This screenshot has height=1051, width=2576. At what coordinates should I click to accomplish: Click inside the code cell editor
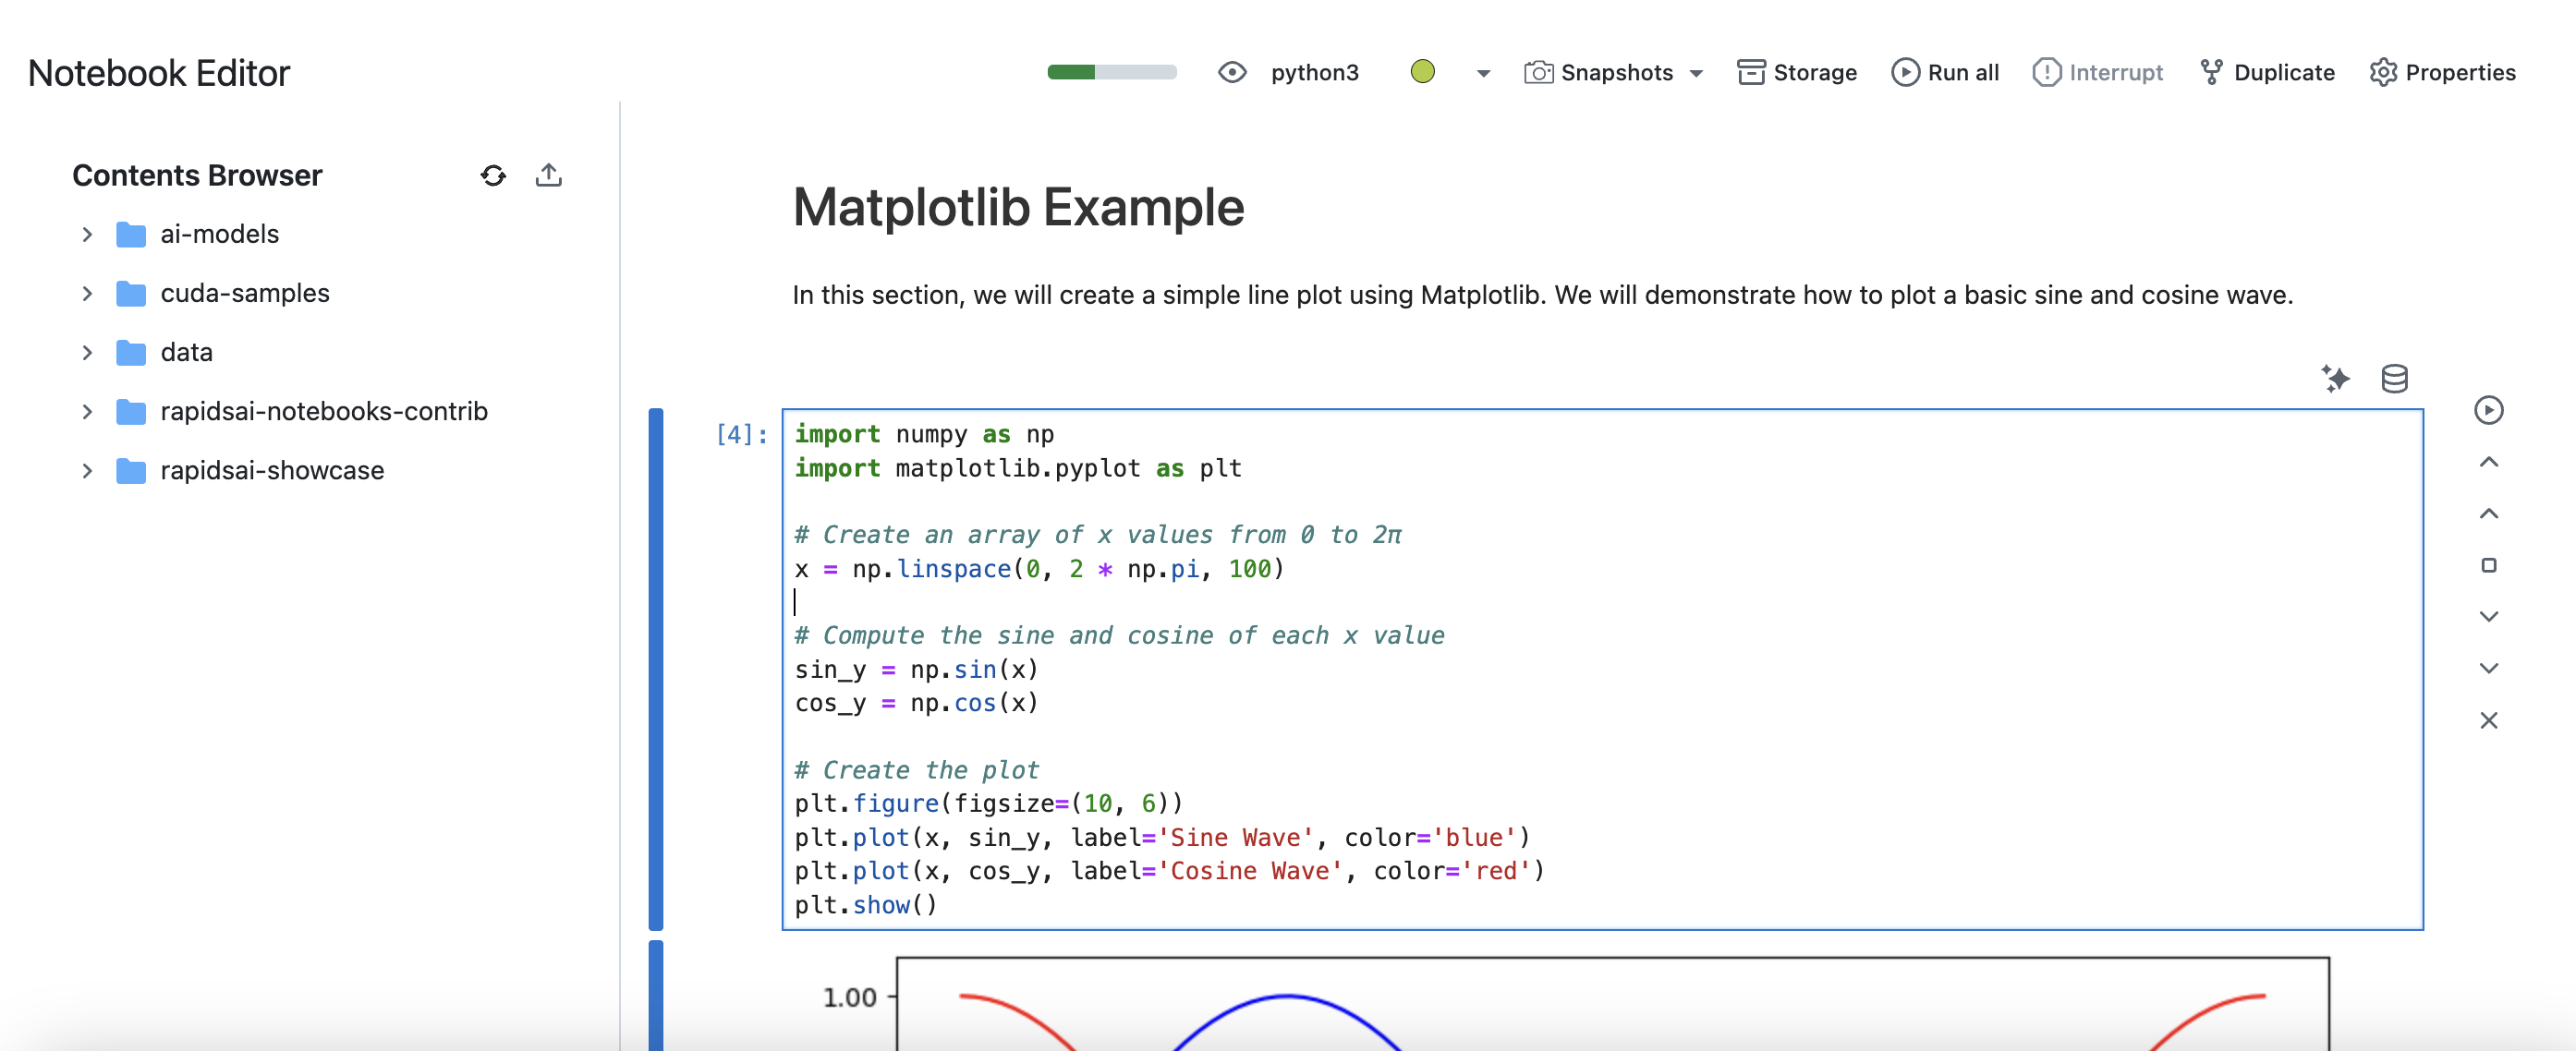point(1602,669)
